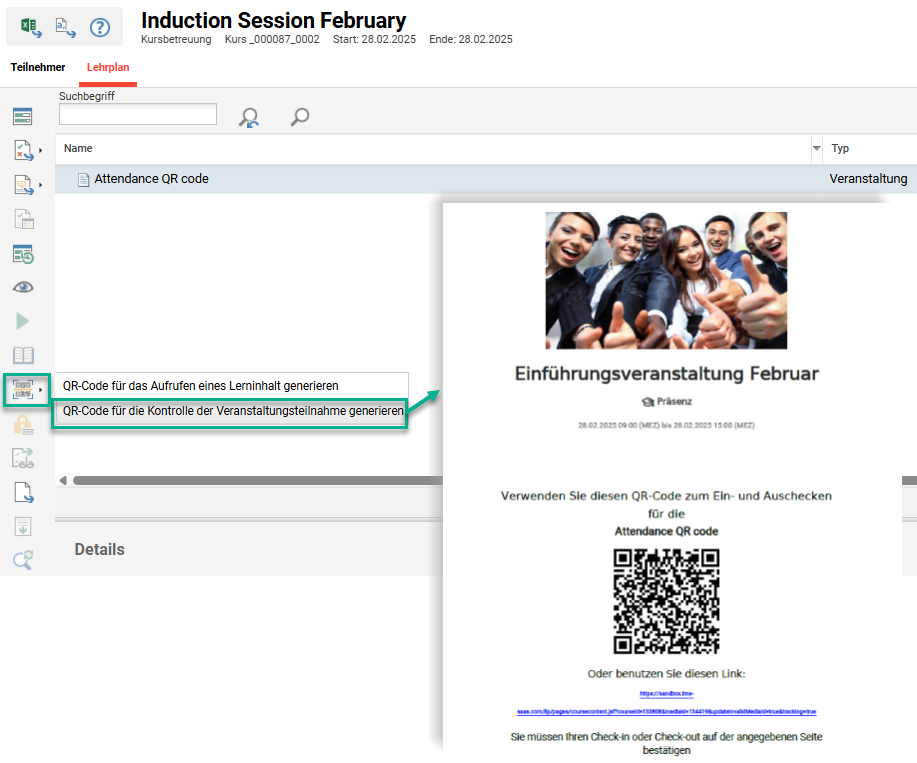
Task: Click the Kursbetreuung label
Action: [x=176, y=39]
